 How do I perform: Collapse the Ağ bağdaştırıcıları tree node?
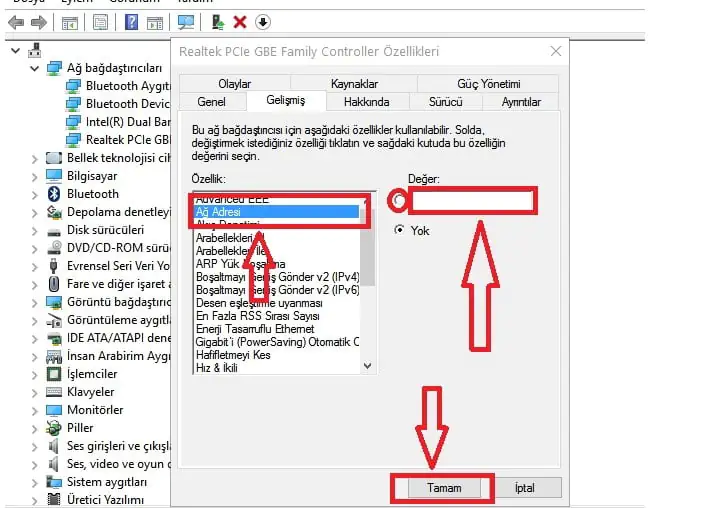coord(34,68)
